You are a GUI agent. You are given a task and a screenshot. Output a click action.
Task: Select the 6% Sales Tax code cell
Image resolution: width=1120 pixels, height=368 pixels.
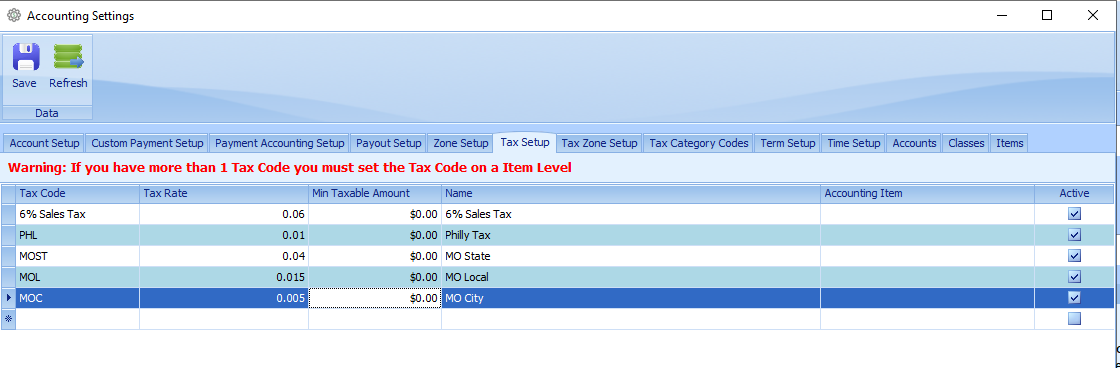tap(78, 214)
